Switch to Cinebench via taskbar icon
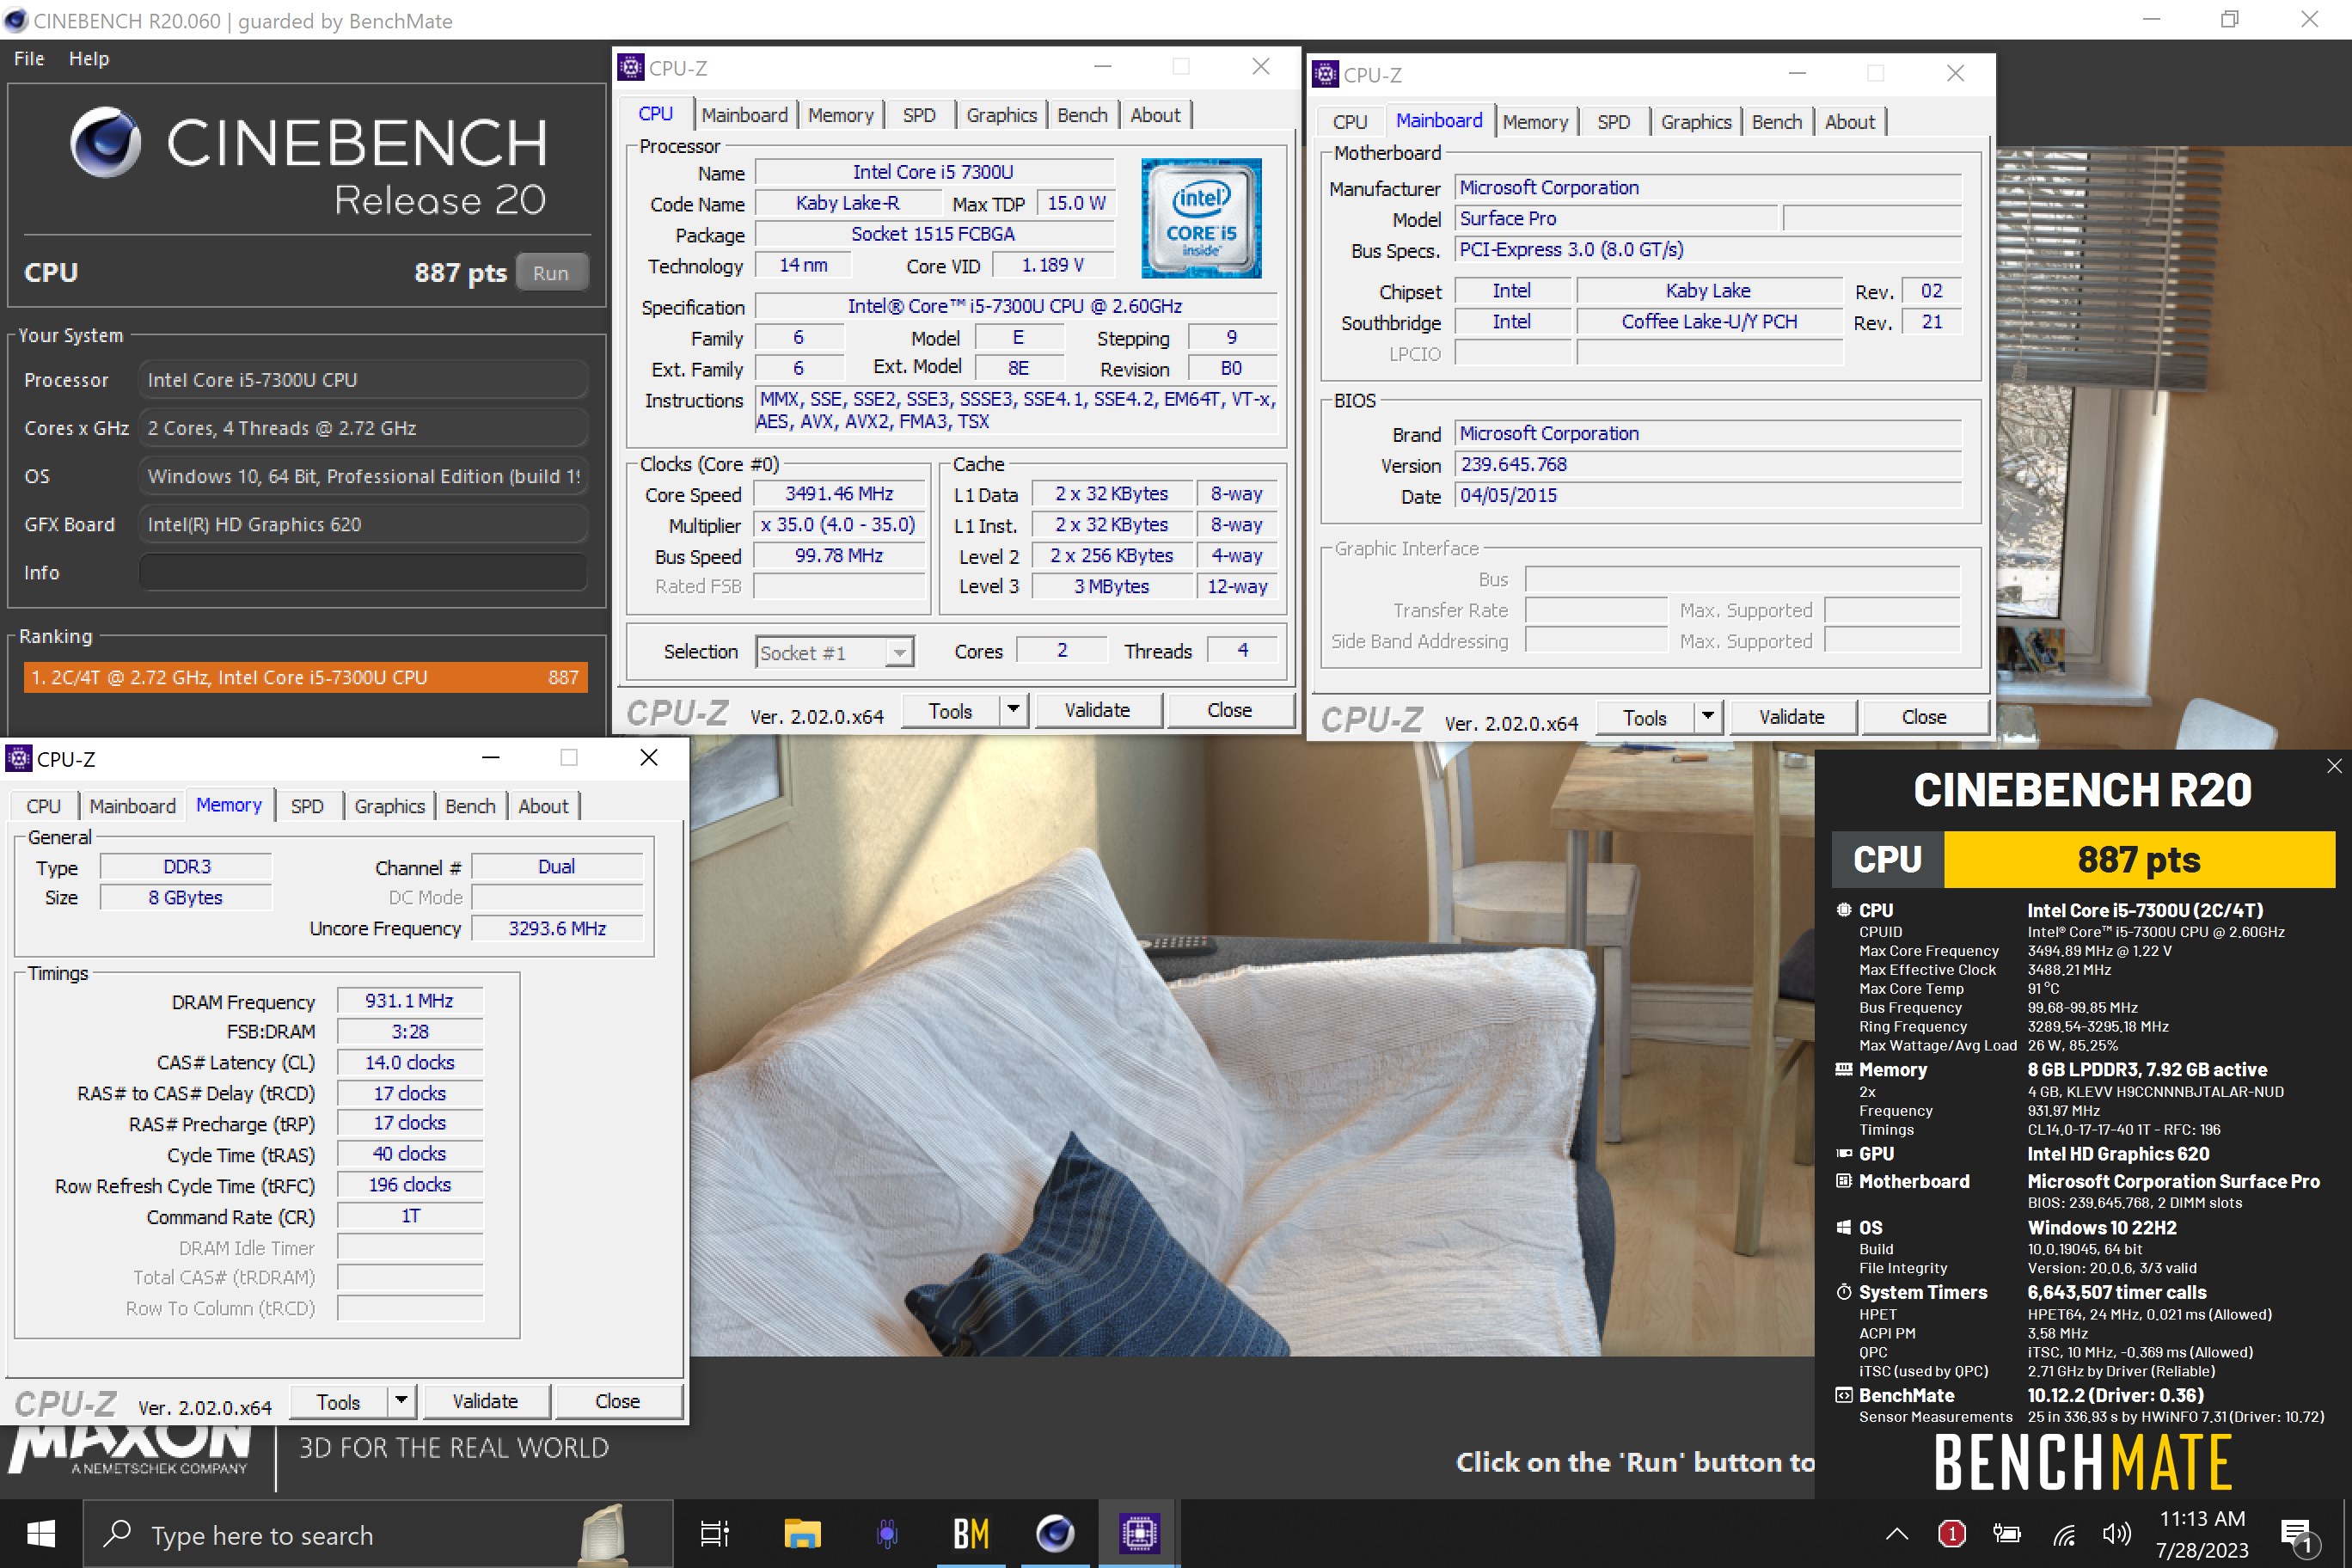 [1055, 1534]
